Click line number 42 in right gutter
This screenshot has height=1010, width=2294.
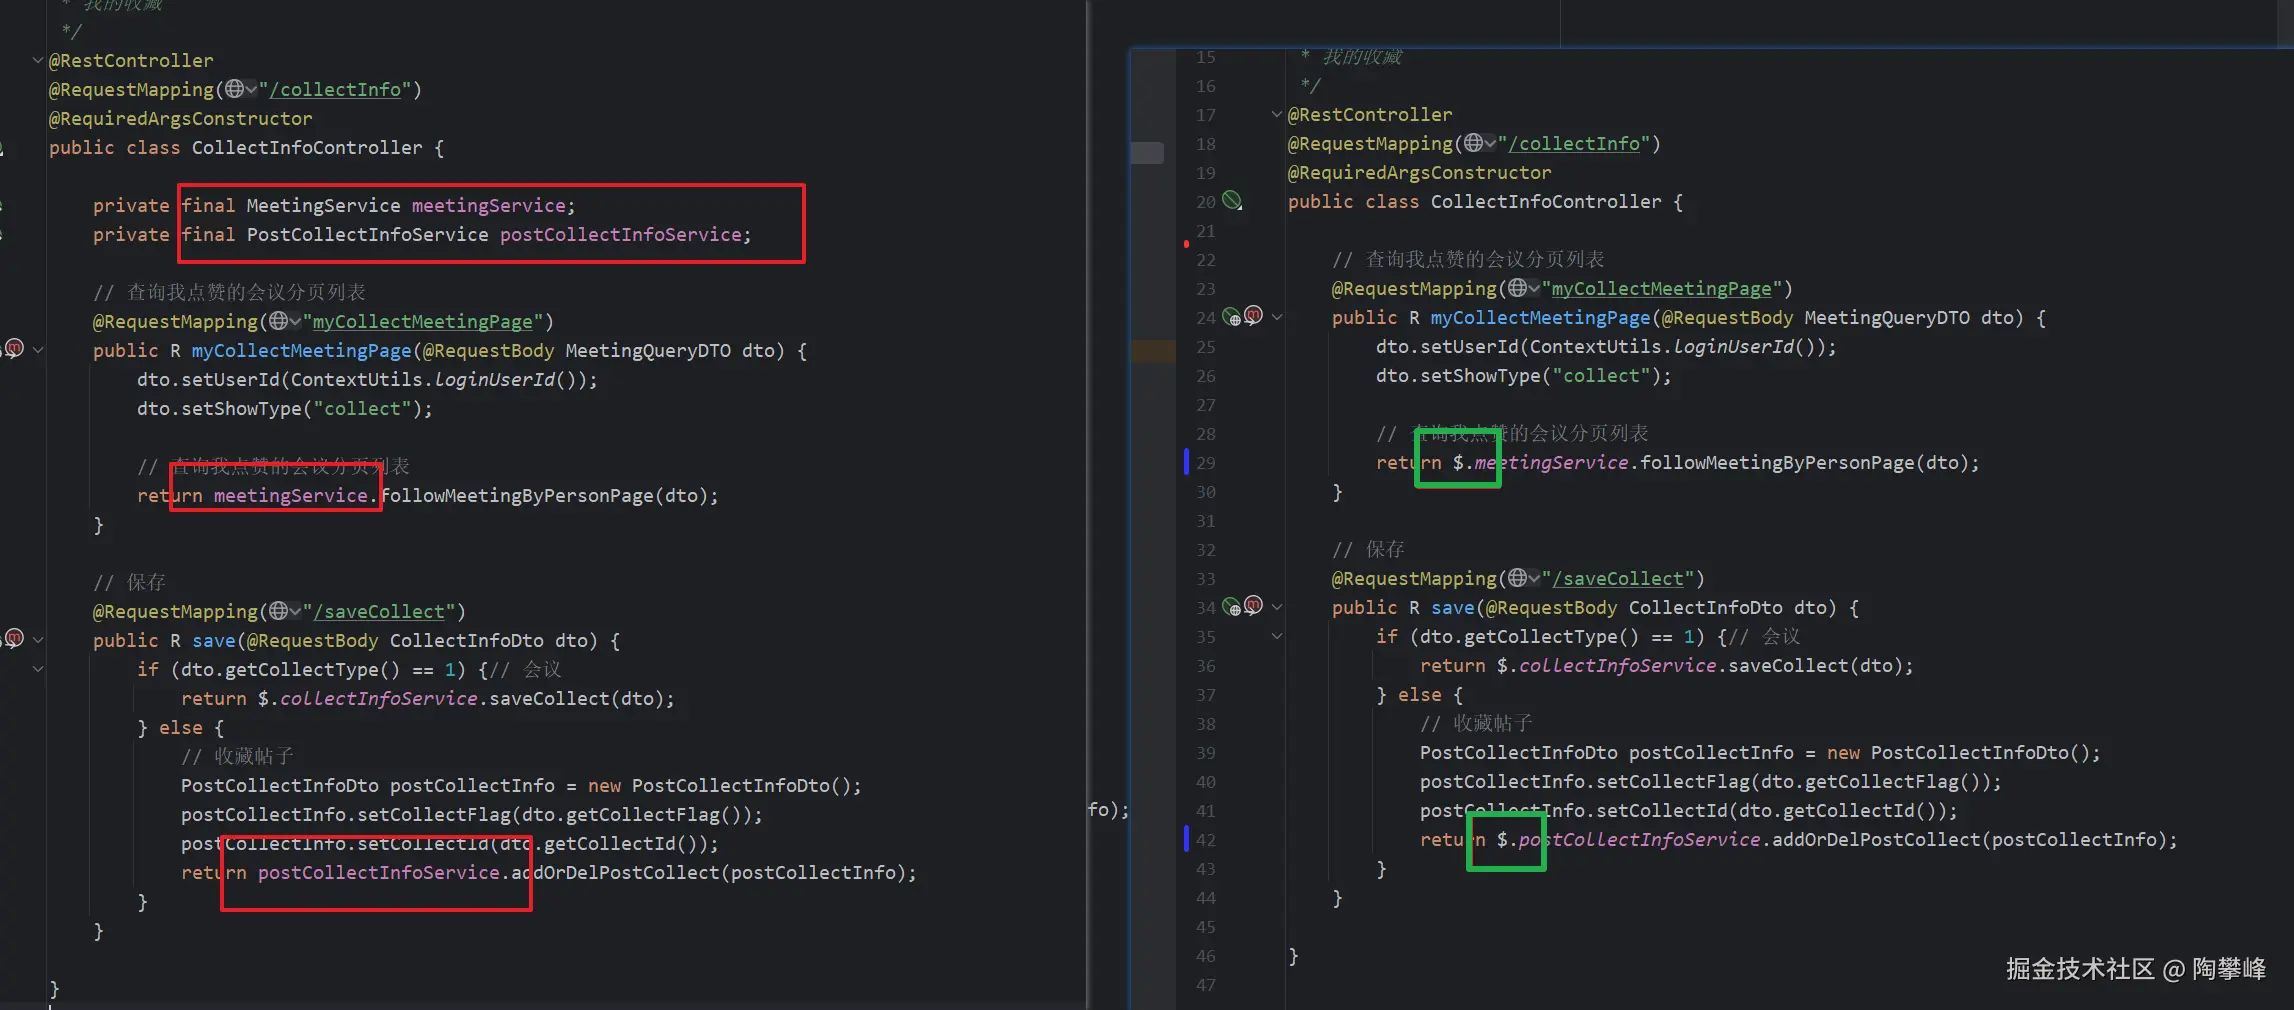1206,840
